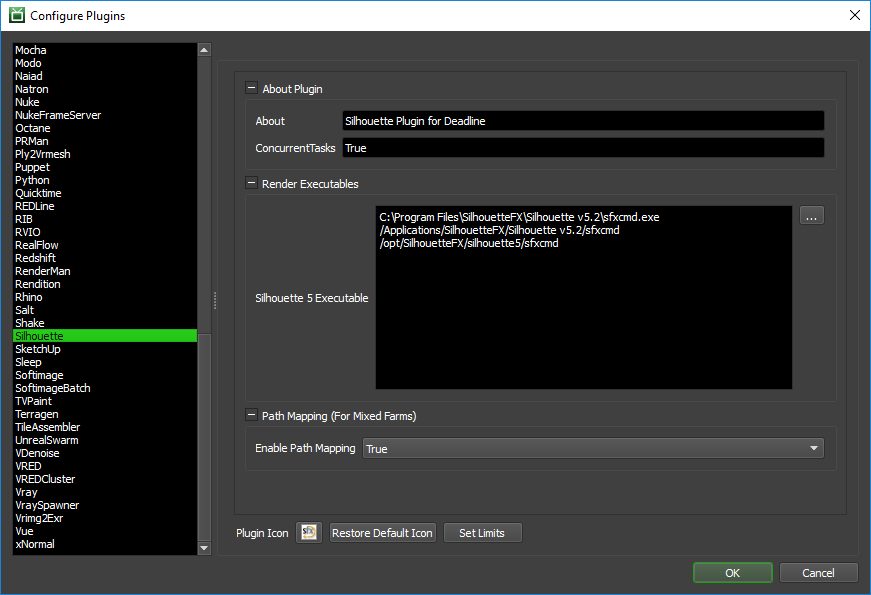Select VREDCluster in the plugin list

coord(105,479)
